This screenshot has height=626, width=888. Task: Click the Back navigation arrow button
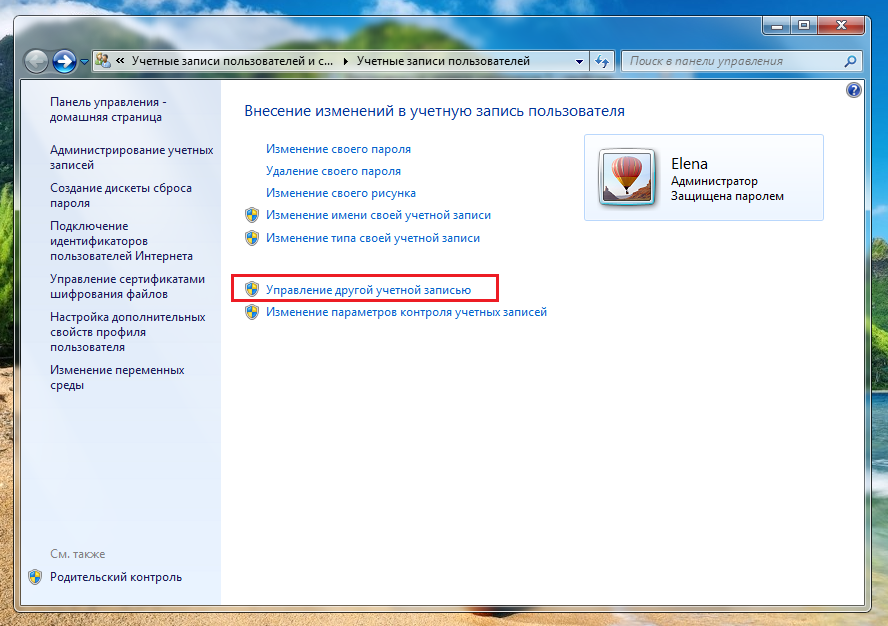(x=37, y=61)
